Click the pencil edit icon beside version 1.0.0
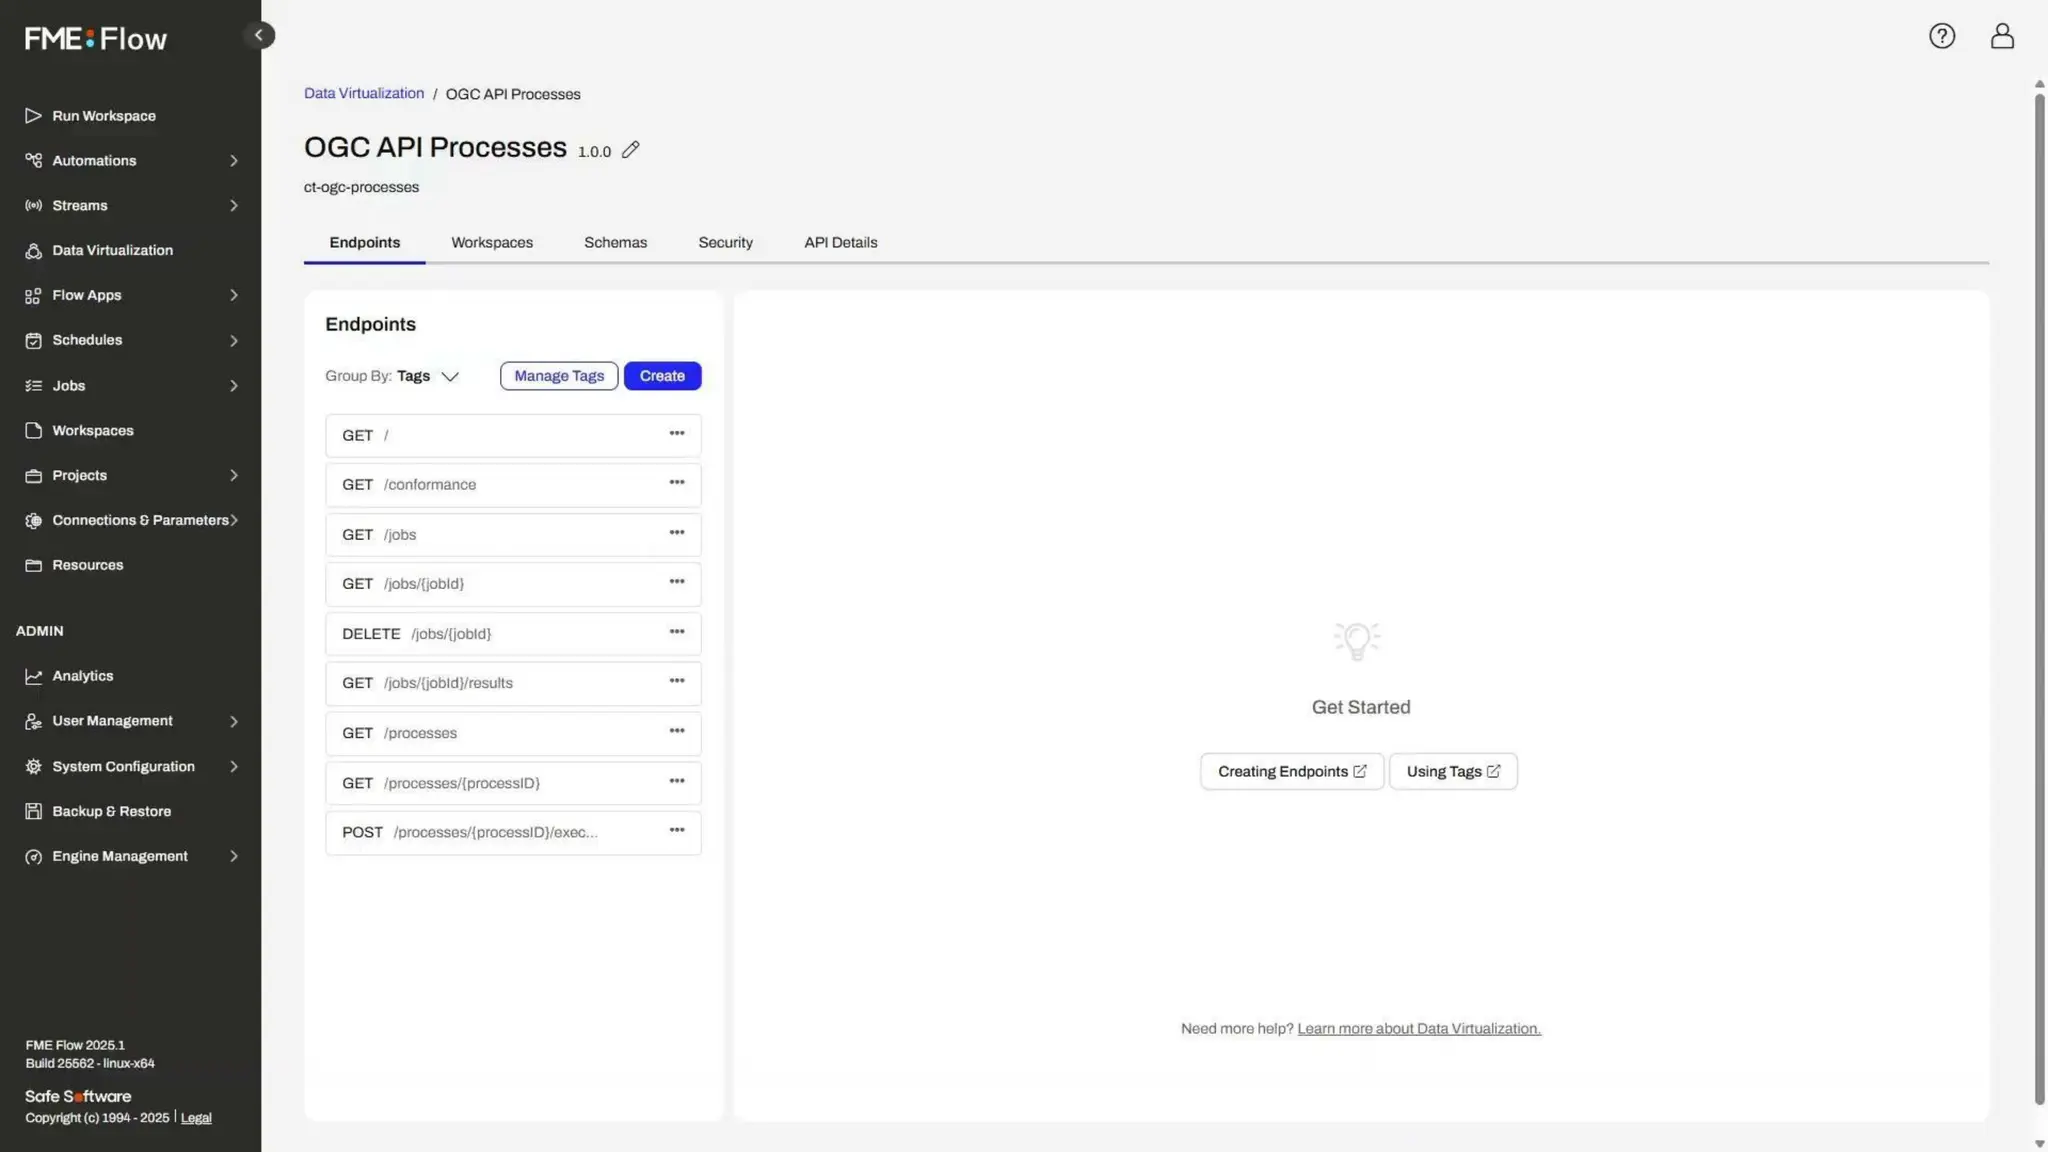The height and width of the screenshot is (1152, 2048). (x=630, y=150)
